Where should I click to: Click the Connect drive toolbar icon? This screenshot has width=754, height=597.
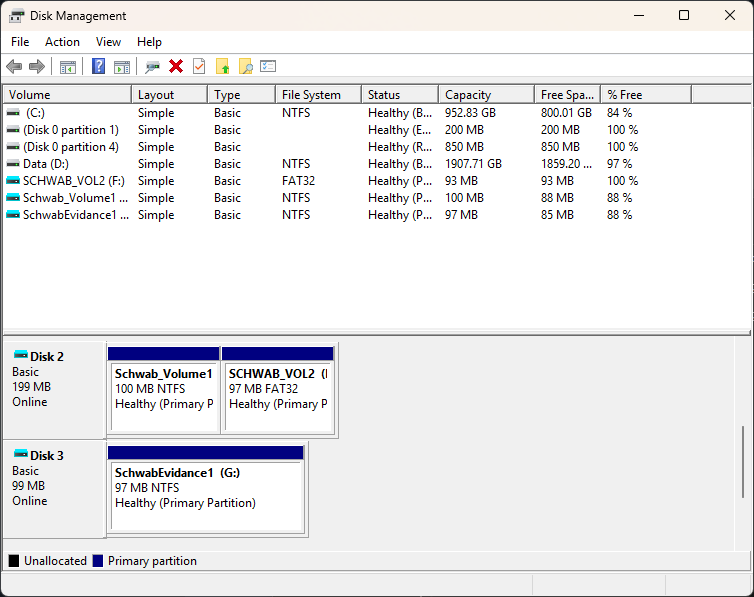coord(152,66)
